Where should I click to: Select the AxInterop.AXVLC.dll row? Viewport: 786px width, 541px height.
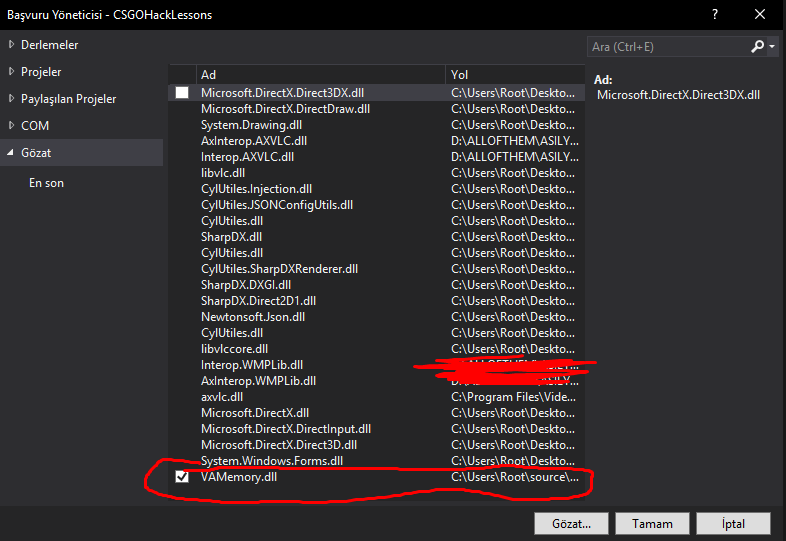(x=376, y=141)
